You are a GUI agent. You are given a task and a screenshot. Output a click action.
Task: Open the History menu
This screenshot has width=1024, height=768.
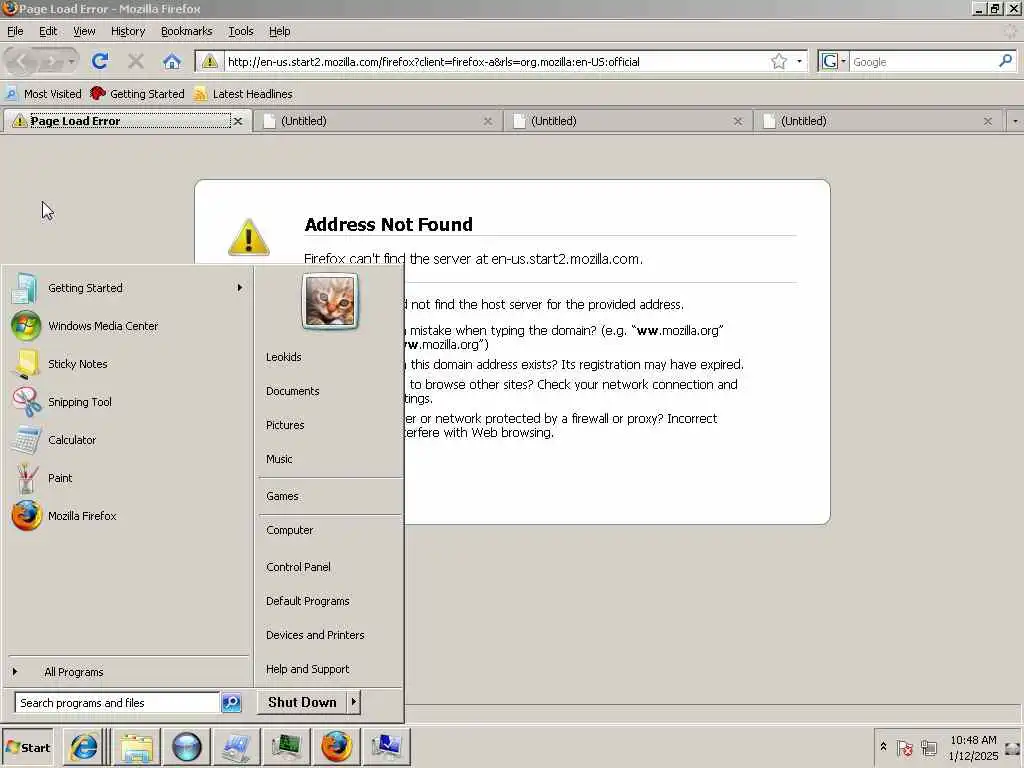point(127,31)
